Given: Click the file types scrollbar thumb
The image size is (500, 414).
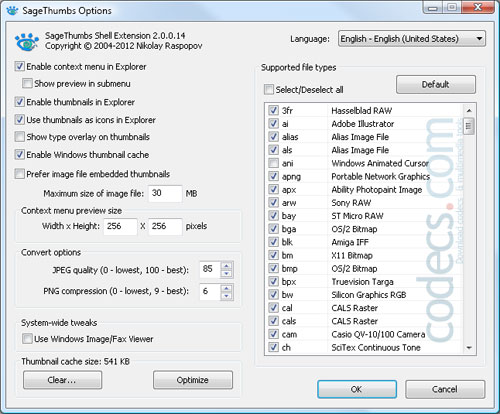Looking at the screenshot, I should (469, 126).
